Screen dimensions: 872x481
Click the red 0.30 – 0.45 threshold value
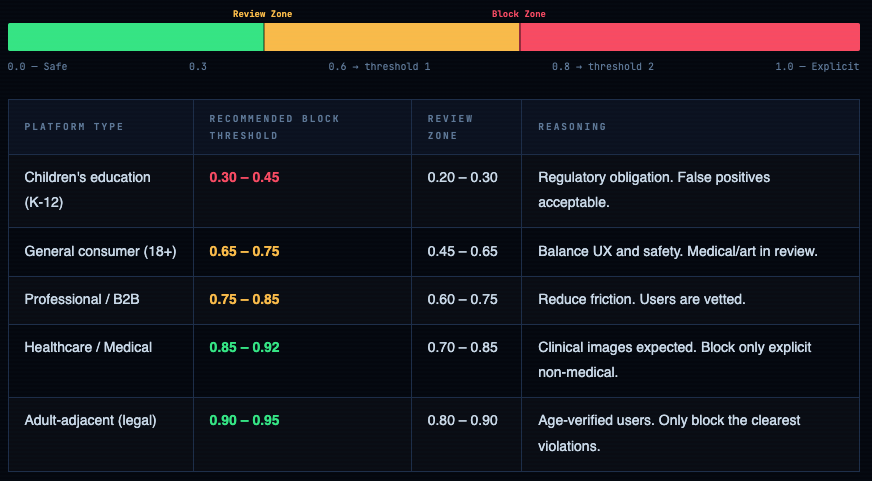244,177
